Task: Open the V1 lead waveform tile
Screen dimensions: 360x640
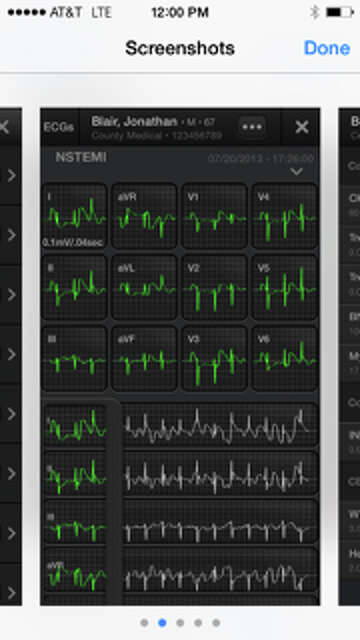Action: 214,216
